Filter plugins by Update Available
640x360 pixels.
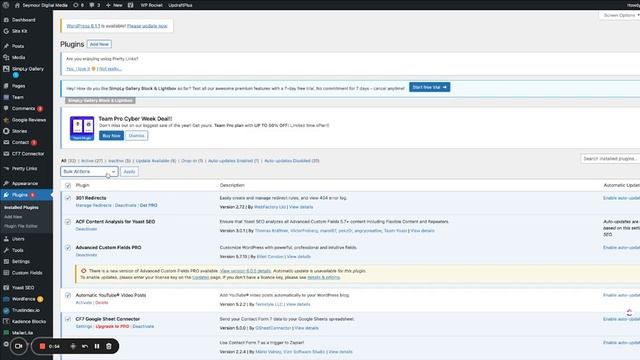[156, 161]
